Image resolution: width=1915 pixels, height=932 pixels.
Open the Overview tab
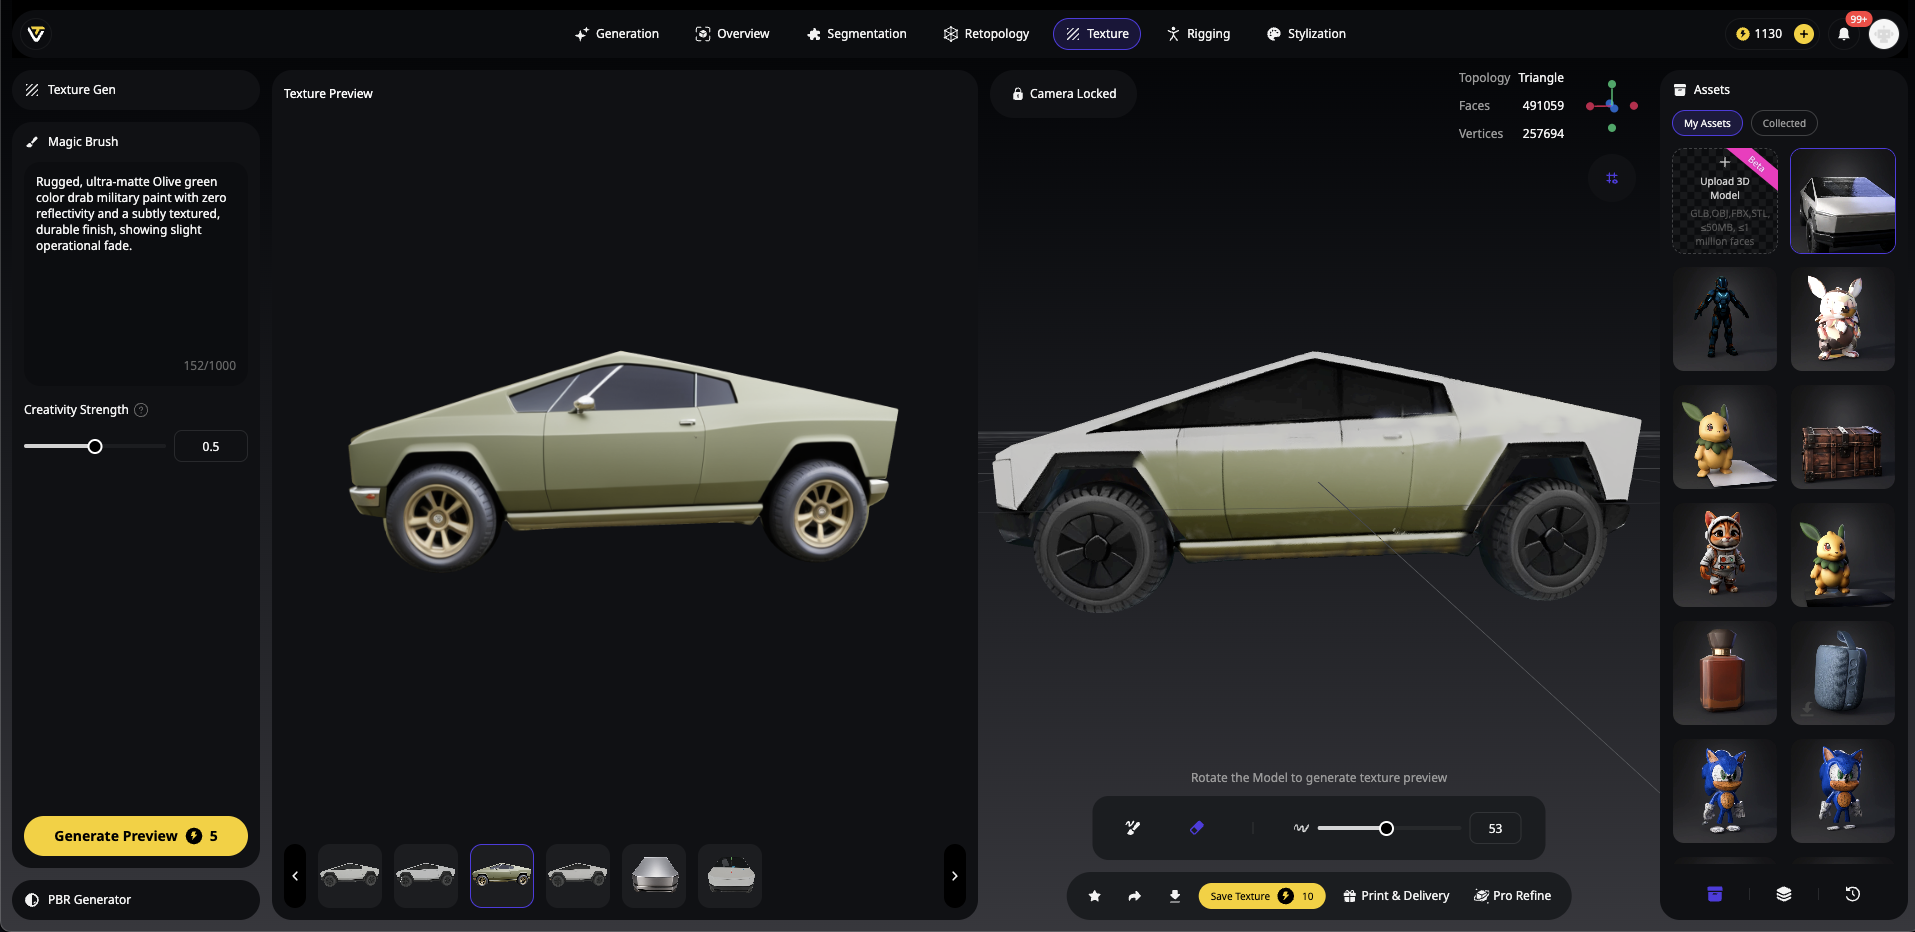[x=732, y=34]
